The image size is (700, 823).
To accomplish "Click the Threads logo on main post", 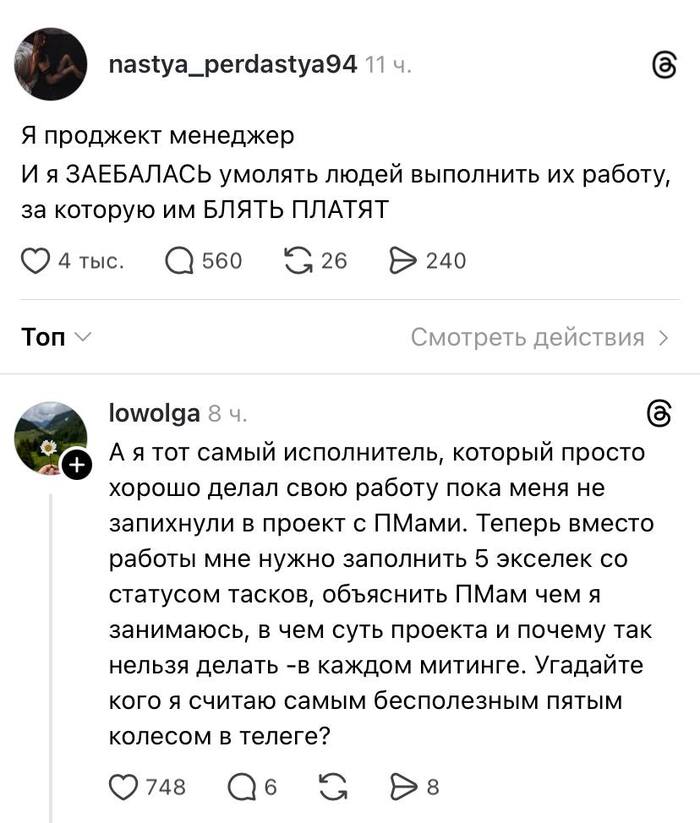I will (664, 67).
